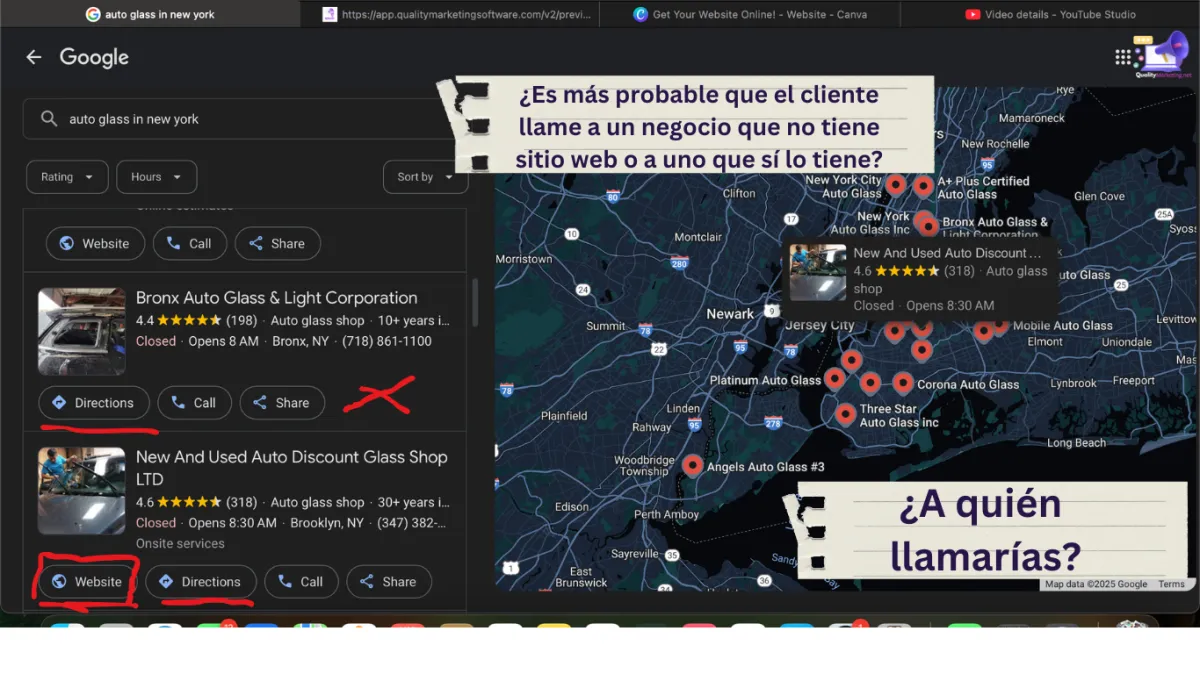Go back using the arrow beside Google logo

point(34,57)
